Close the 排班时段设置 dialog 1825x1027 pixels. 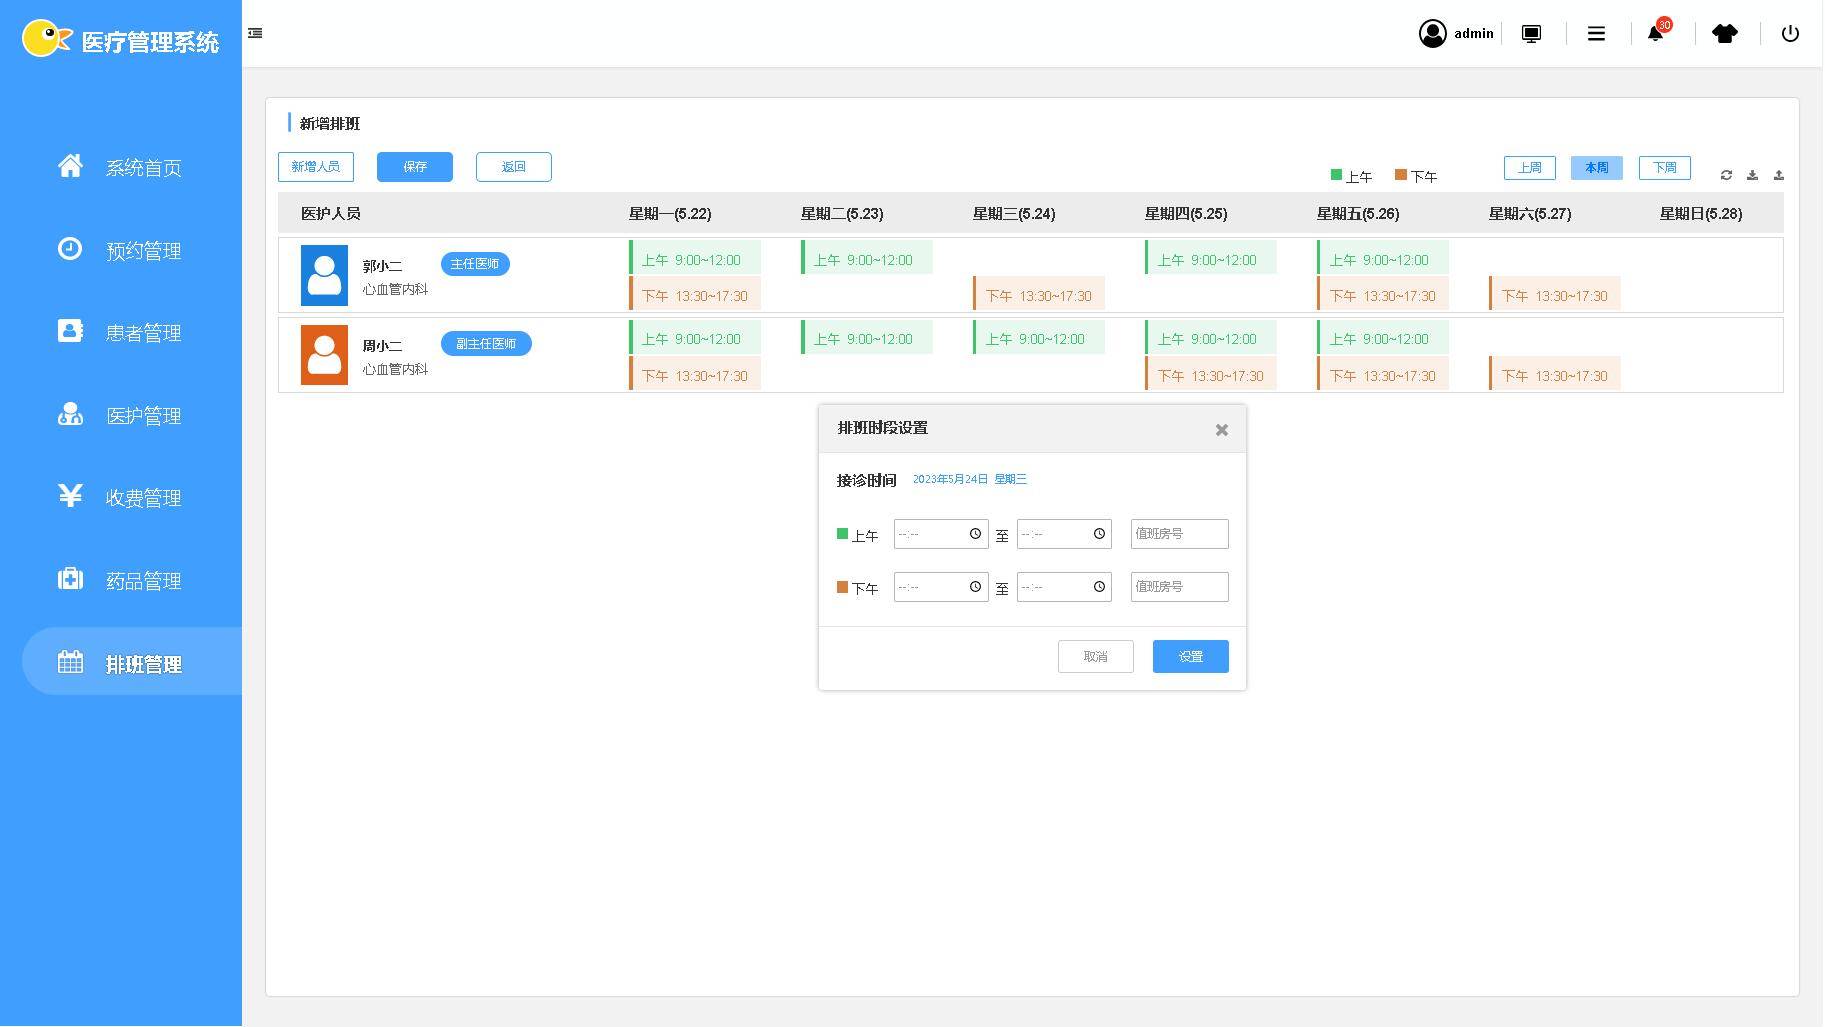(1221, 430)
